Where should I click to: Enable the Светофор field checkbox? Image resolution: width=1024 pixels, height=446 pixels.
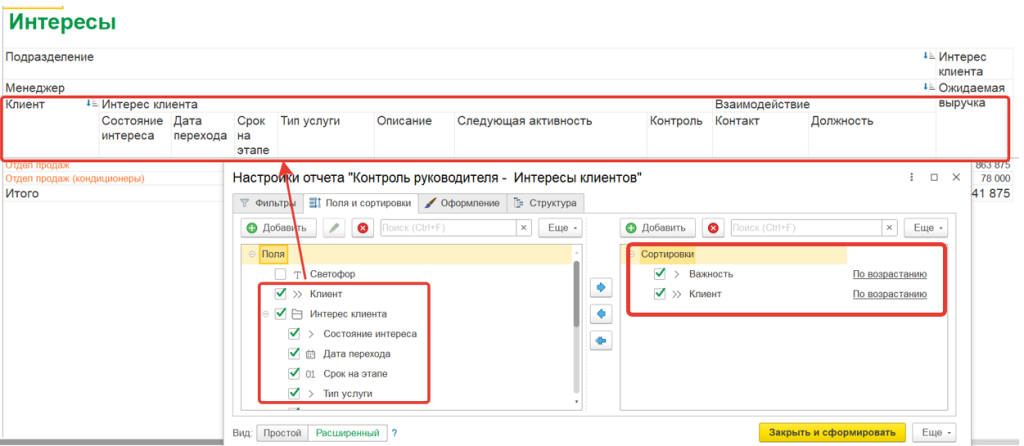(x=281, y=274)
